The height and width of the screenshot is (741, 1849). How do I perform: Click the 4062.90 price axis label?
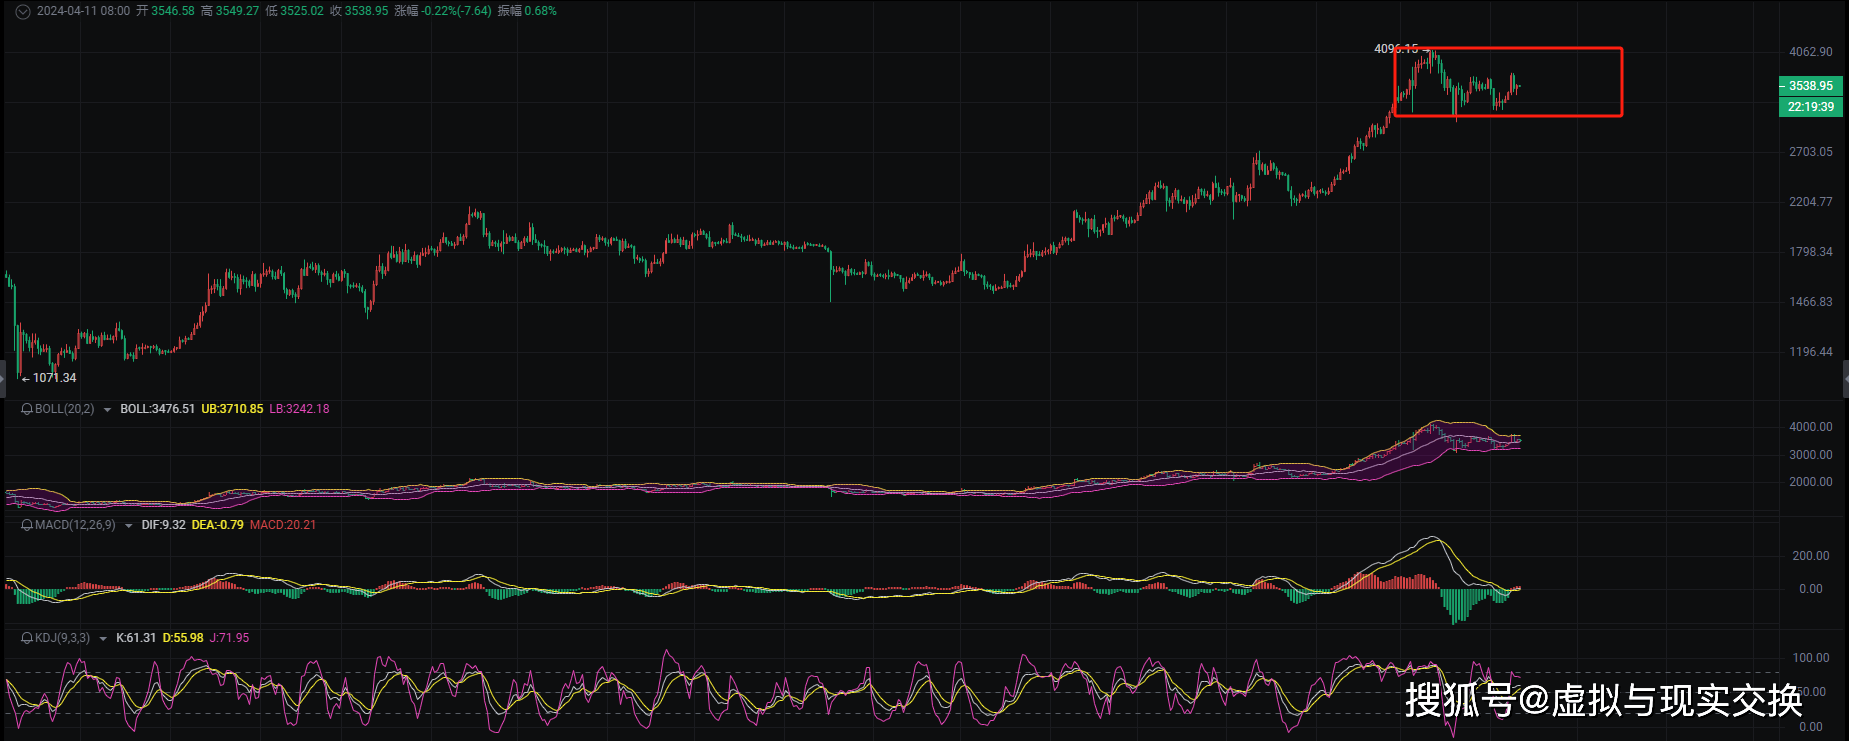pyautogui.click(x=1810, y=52)
